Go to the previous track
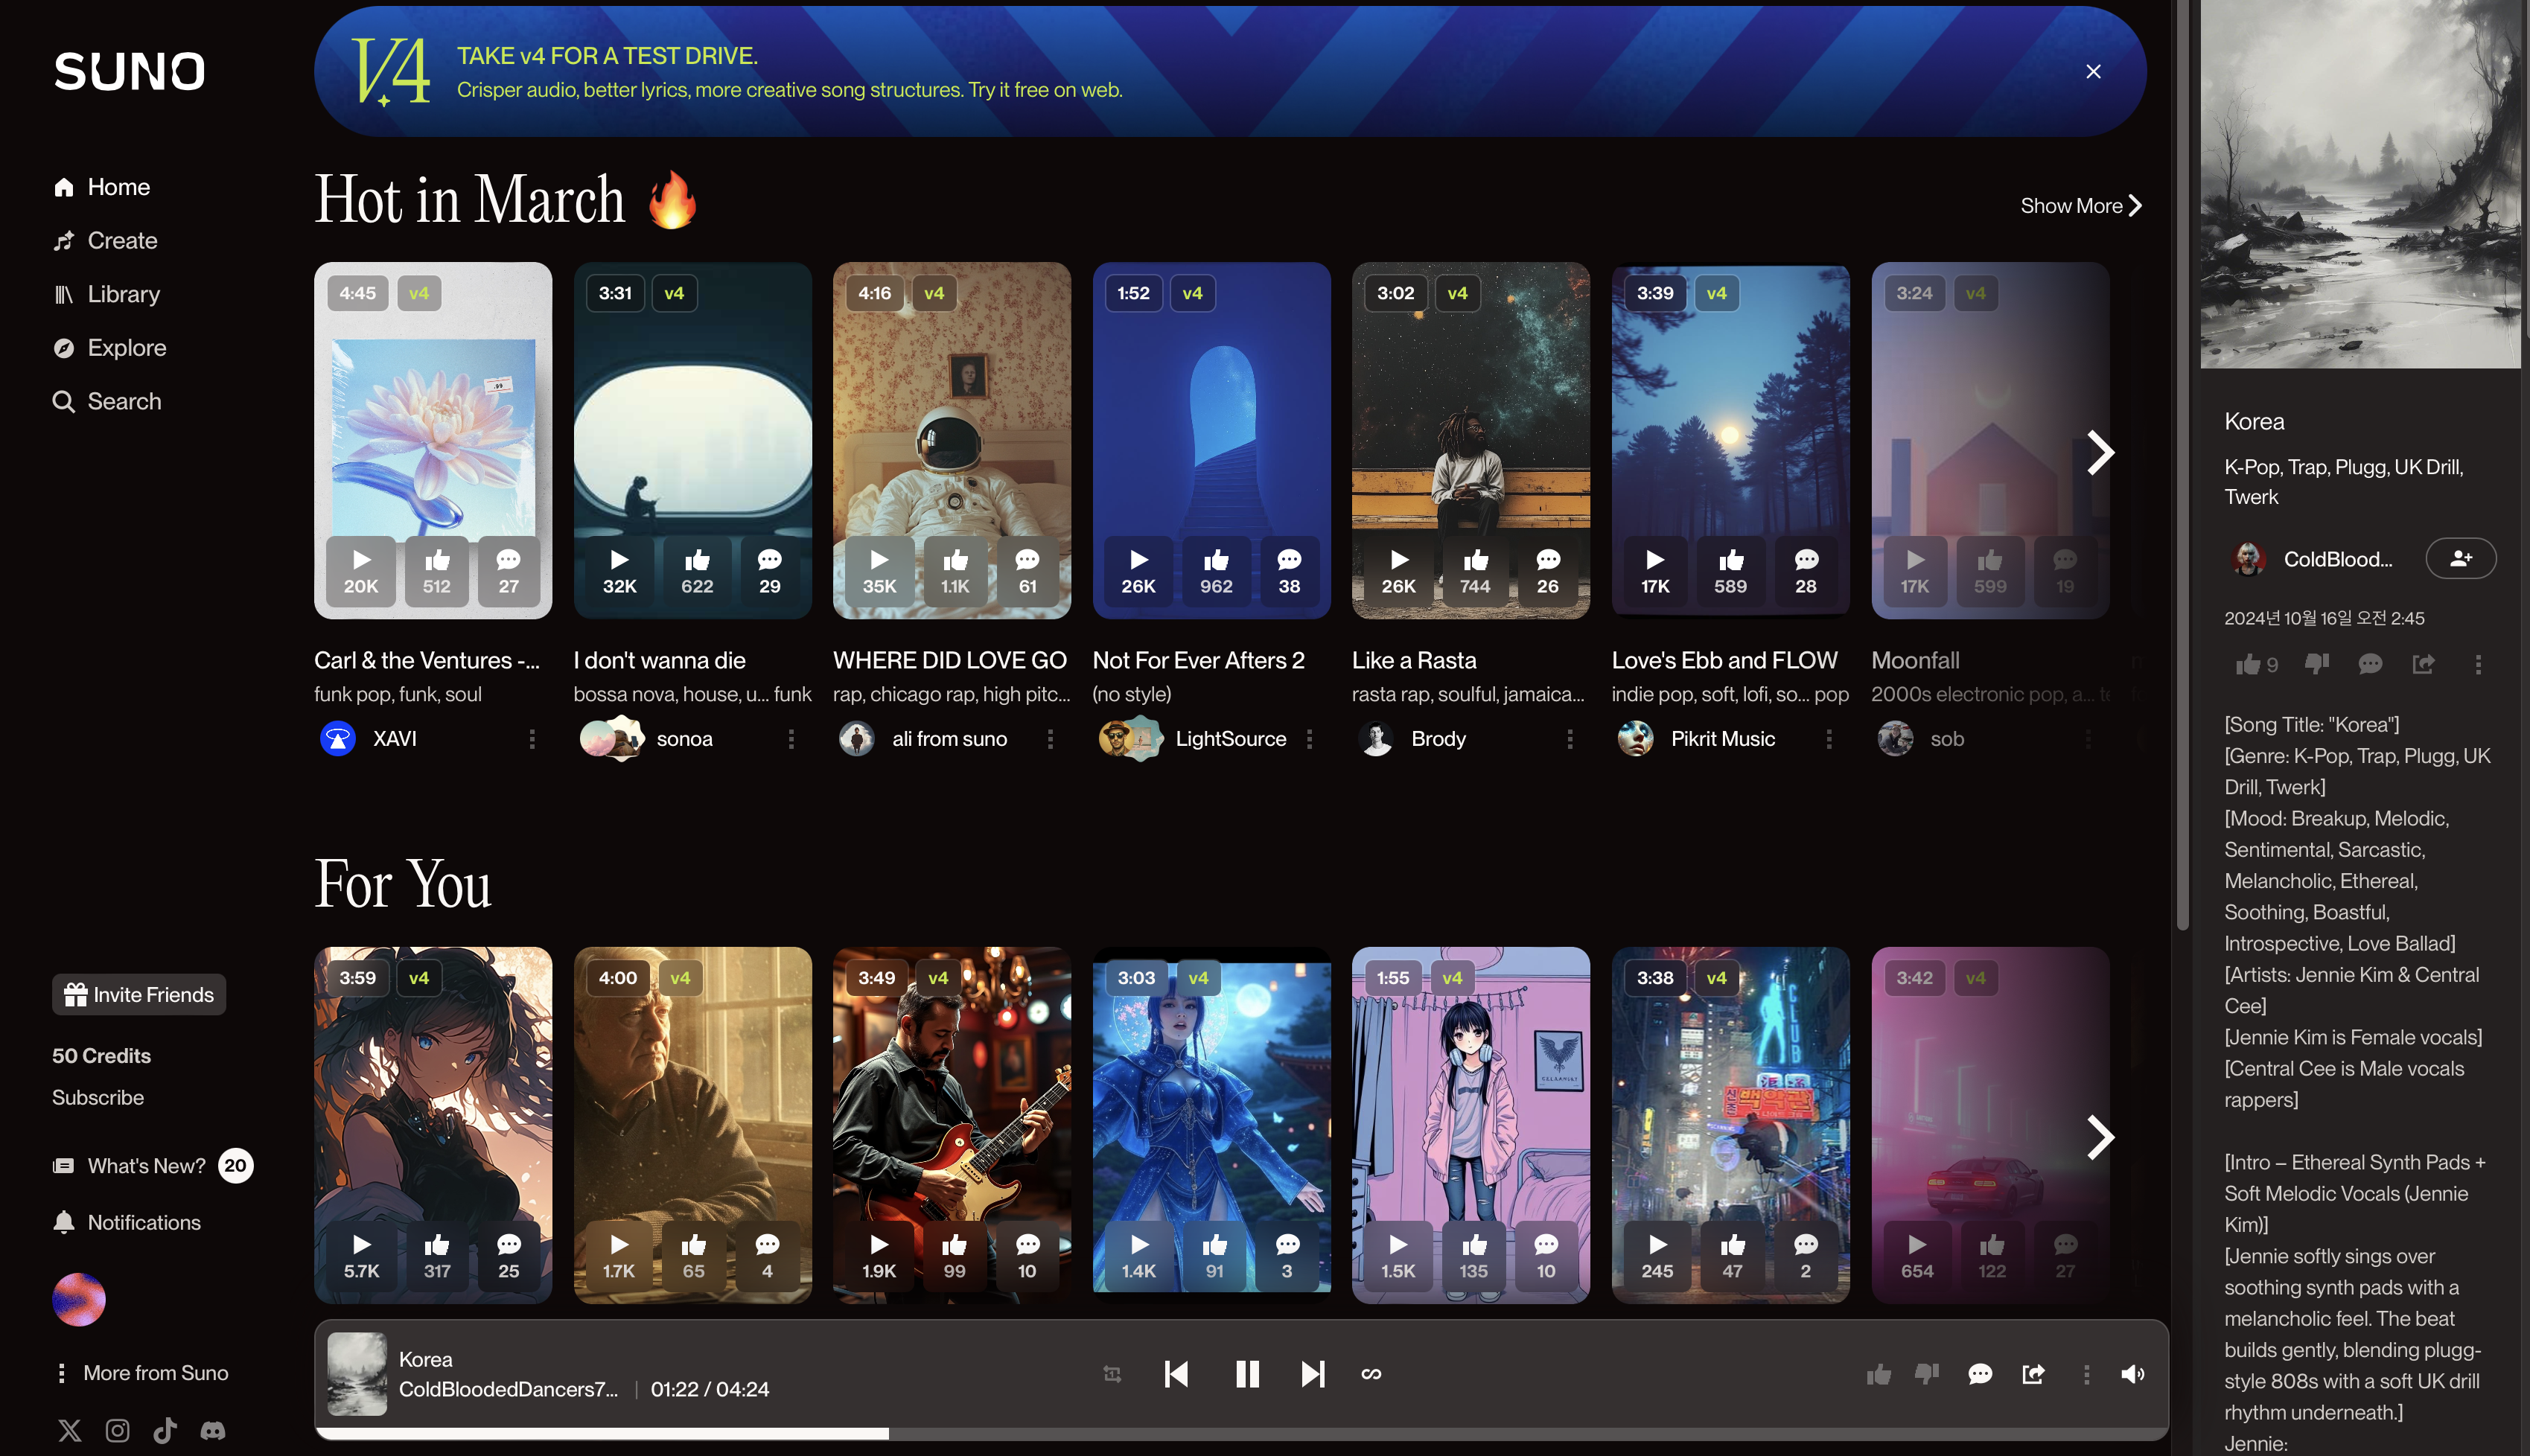2530x1456 pixels. click(x=1177, y=1374)
